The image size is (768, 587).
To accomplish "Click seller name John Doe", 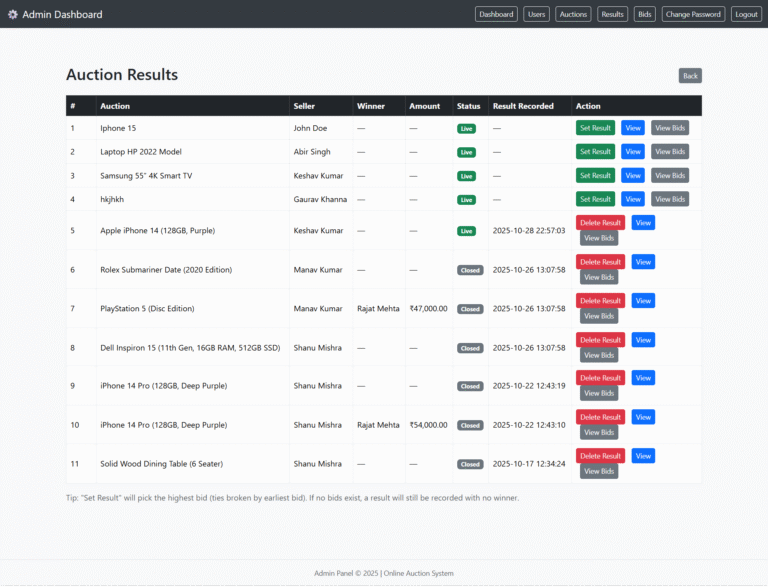I will [310, 128].
